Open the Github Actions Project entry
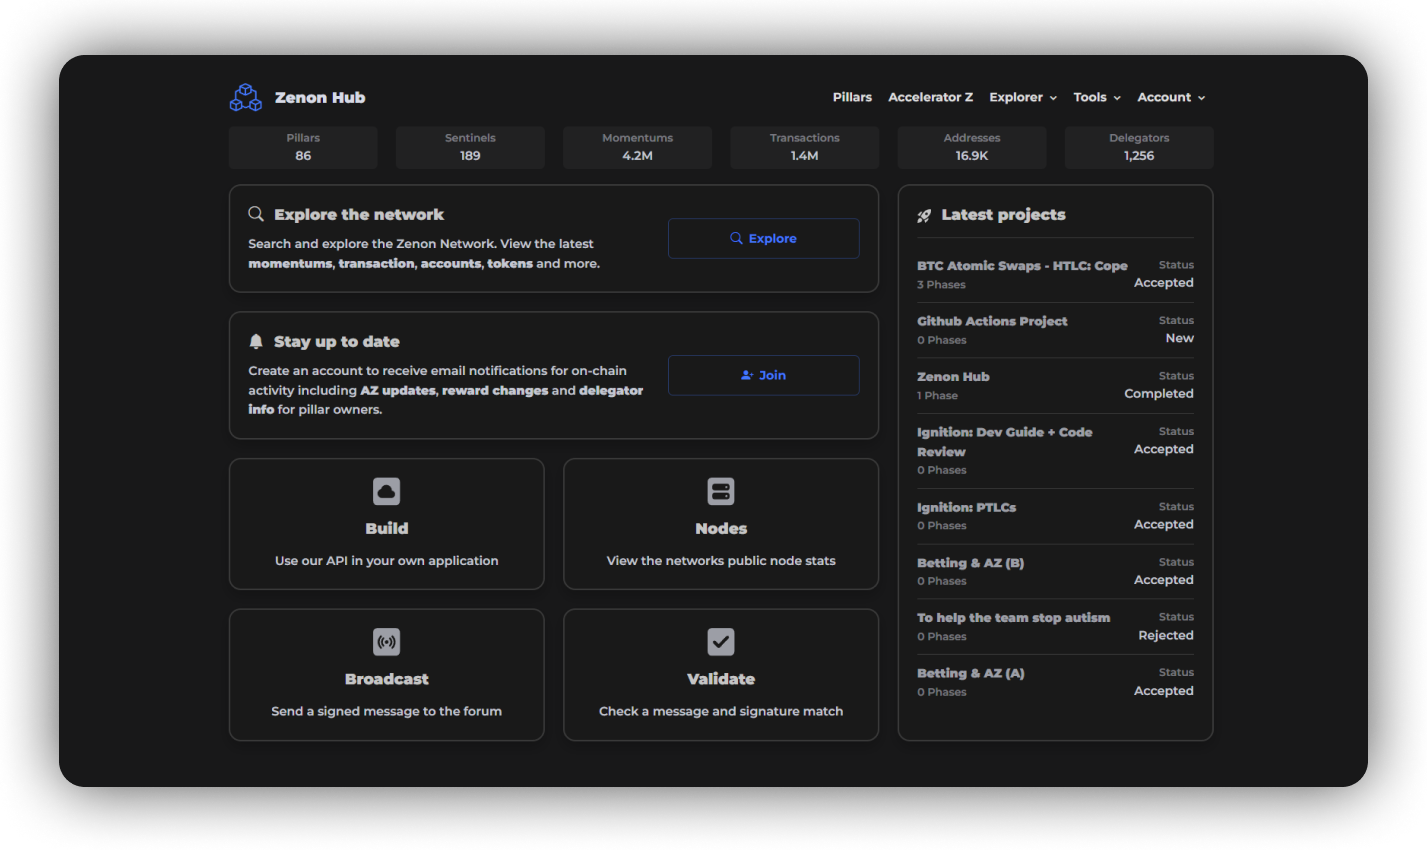 tap(992, 321)
